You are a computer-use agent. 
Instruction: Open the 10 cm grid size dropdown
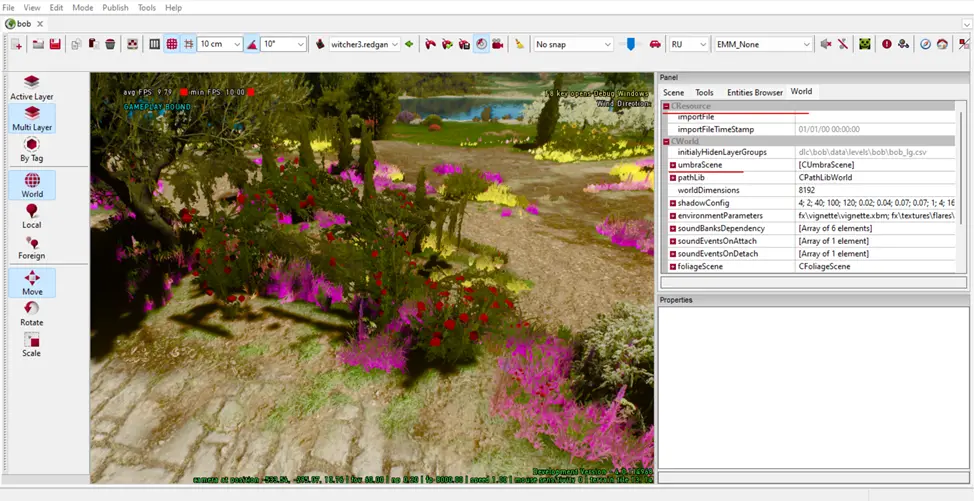point(236,44)
